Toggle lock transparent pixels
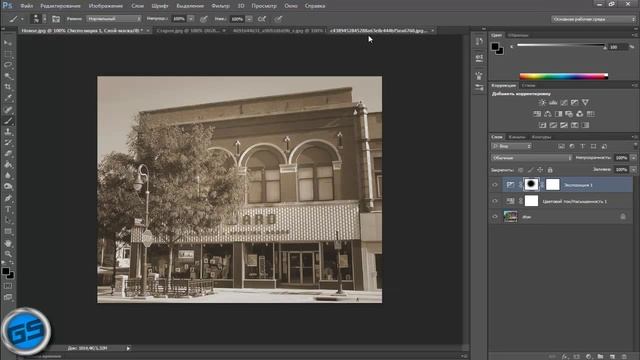This screenshot has width=640, height=360. (x=520, y=170)
